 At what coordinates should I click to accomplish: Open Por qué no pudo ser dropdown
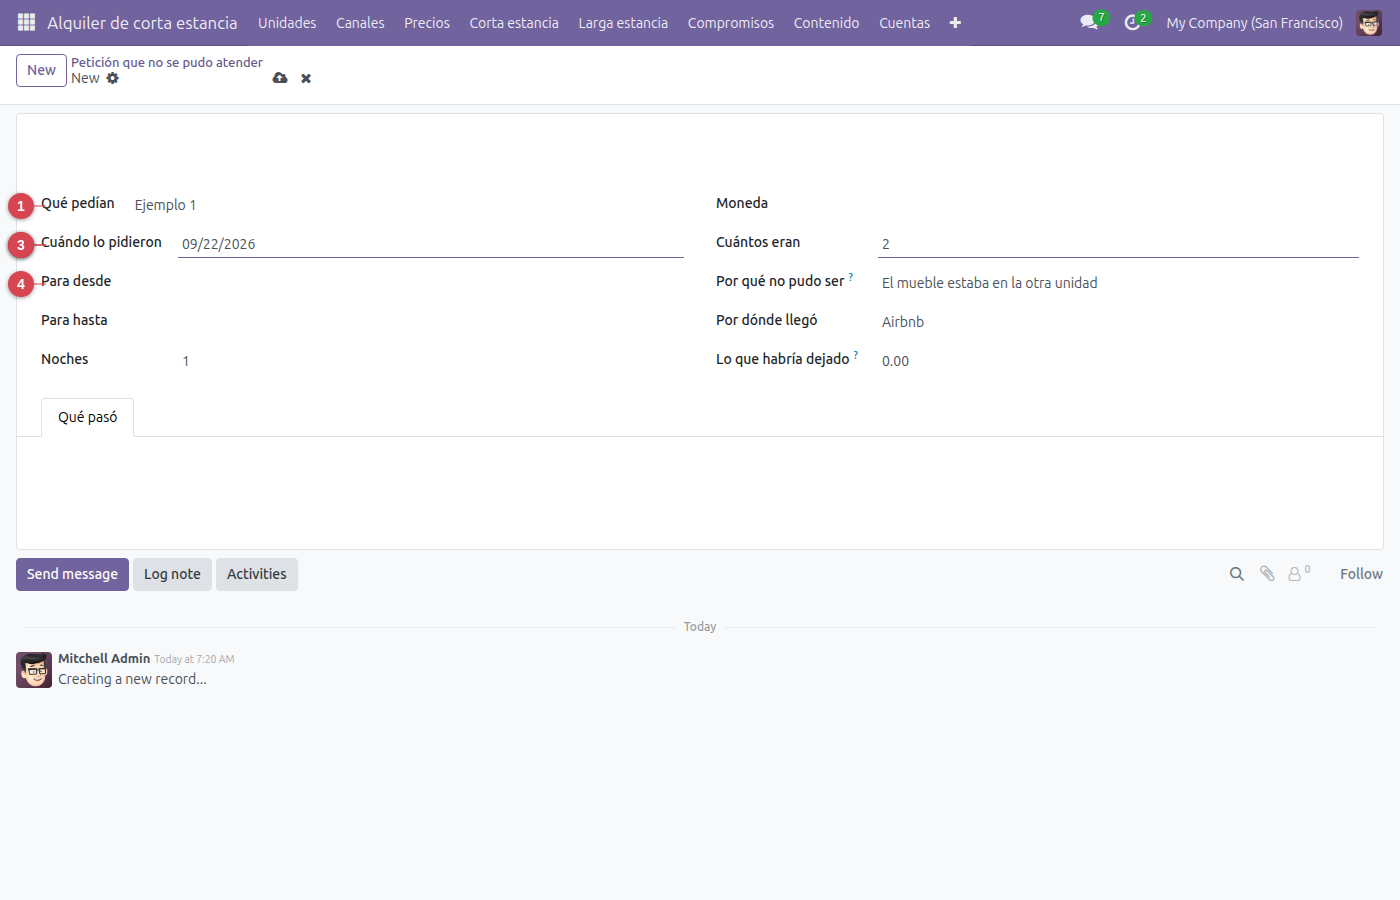1118,283
